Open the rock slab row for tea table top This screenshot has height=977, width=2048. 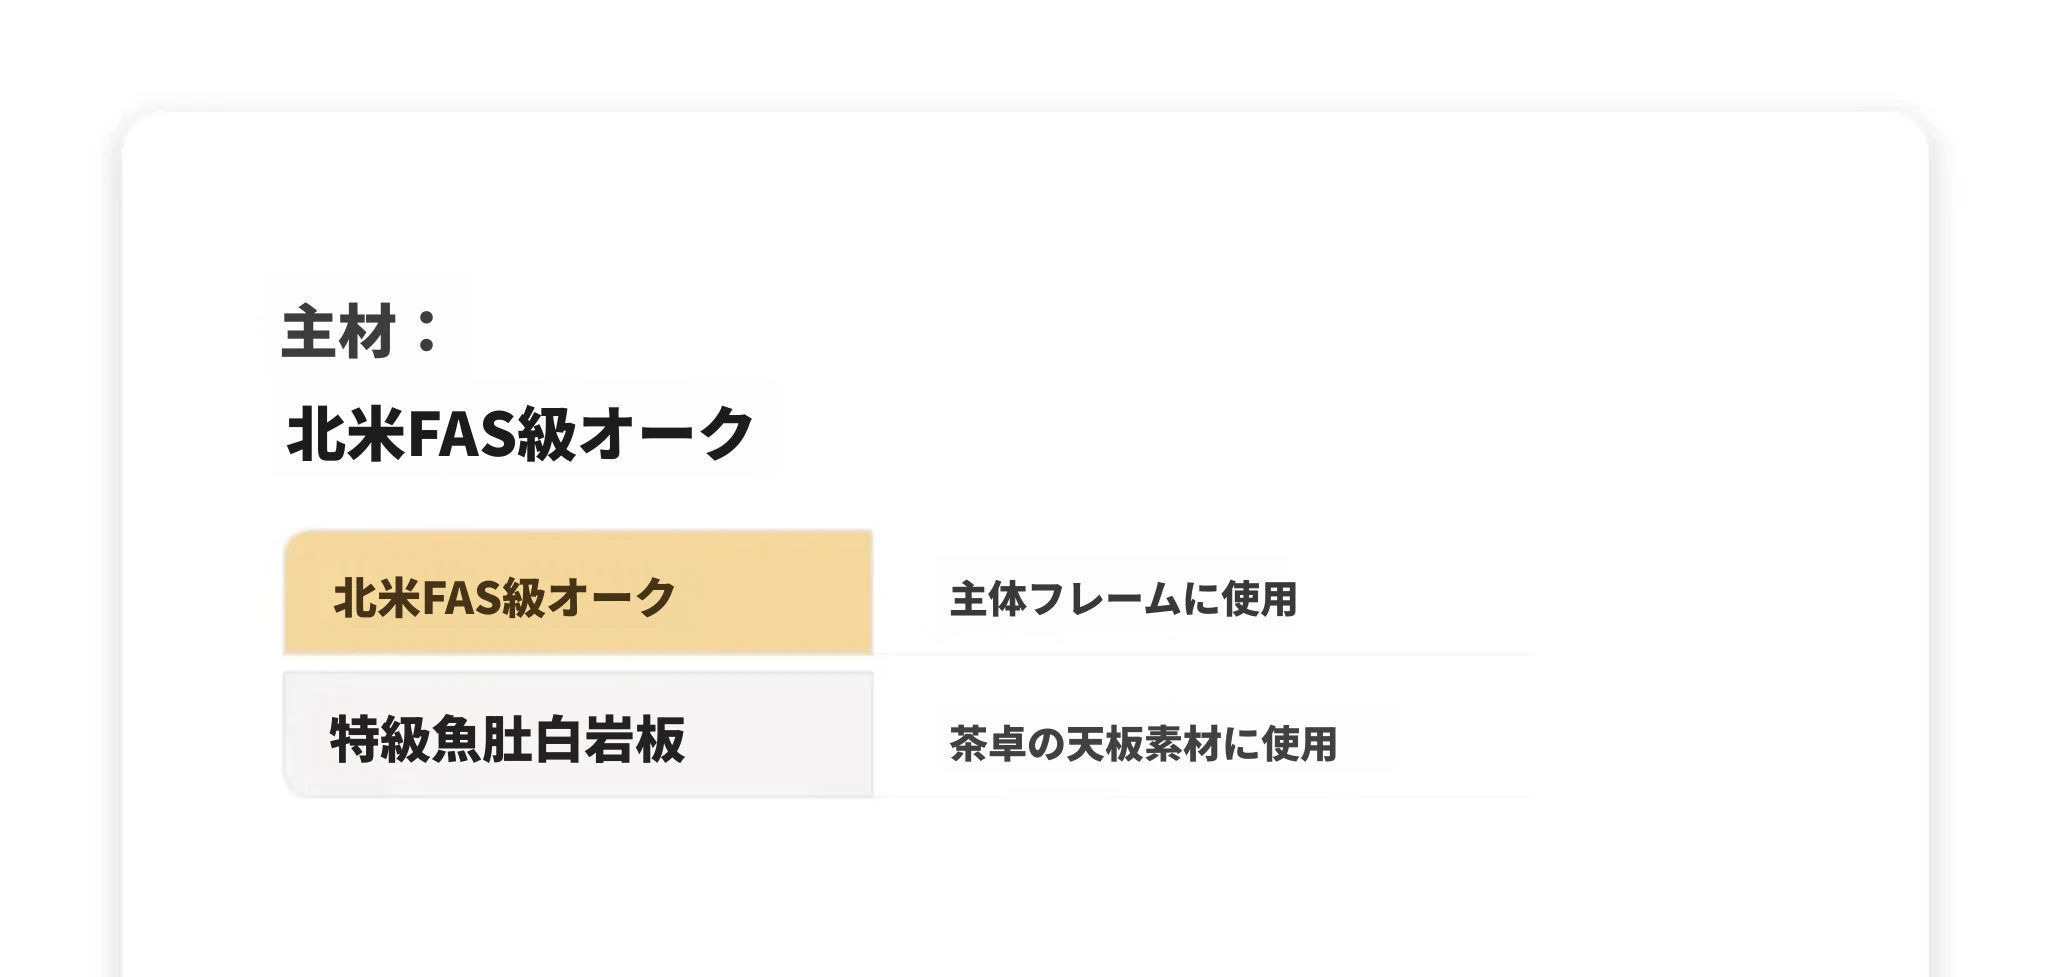click(909, 735)
